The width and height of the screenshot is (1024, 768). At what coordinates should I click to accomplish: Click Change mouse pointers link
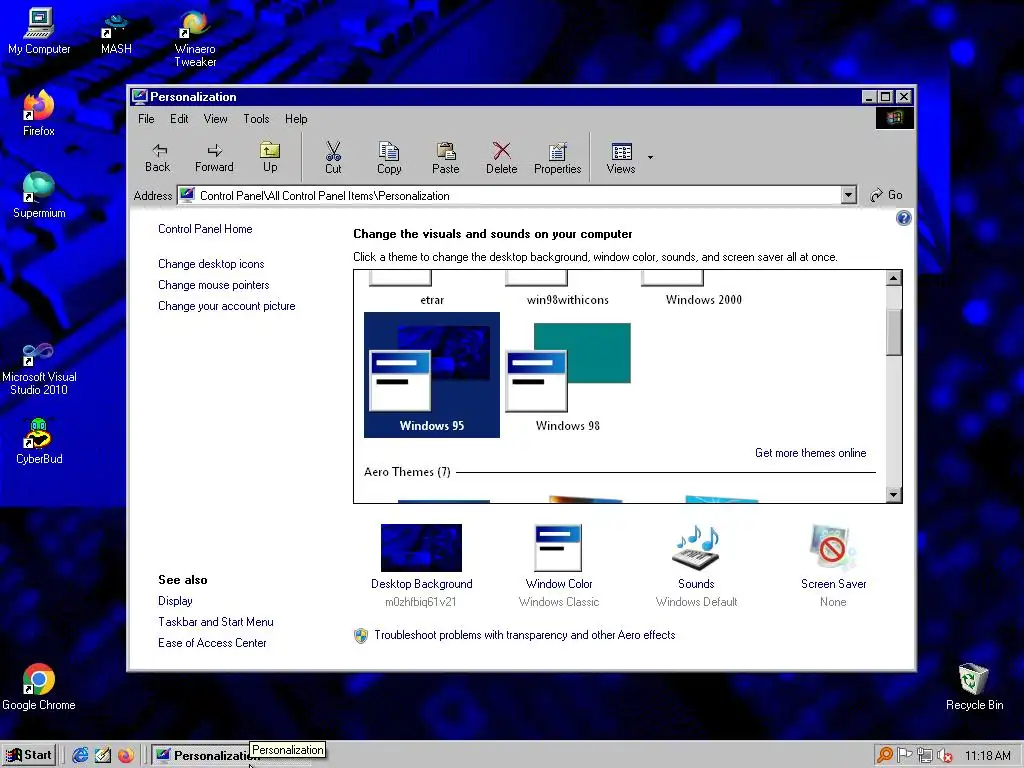point(214,285)
